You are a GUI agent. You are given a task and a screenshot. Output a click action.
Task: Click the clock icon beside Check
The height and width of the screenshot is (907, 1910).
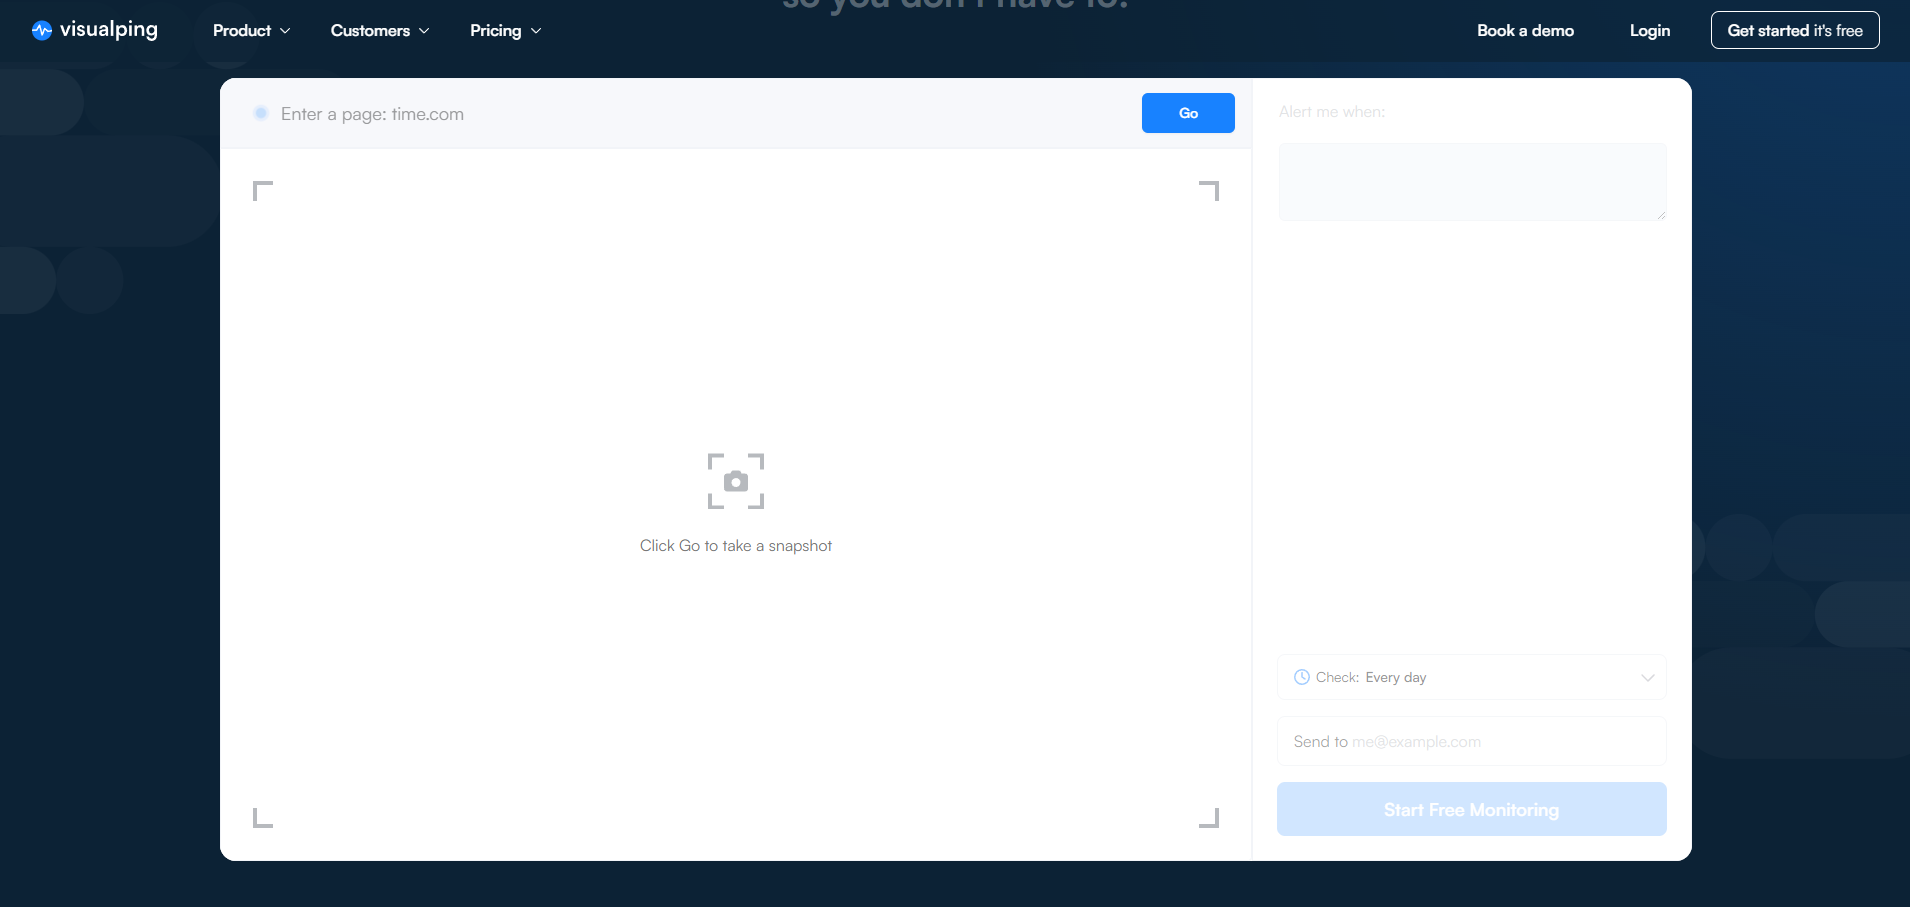click(1301, 677)
